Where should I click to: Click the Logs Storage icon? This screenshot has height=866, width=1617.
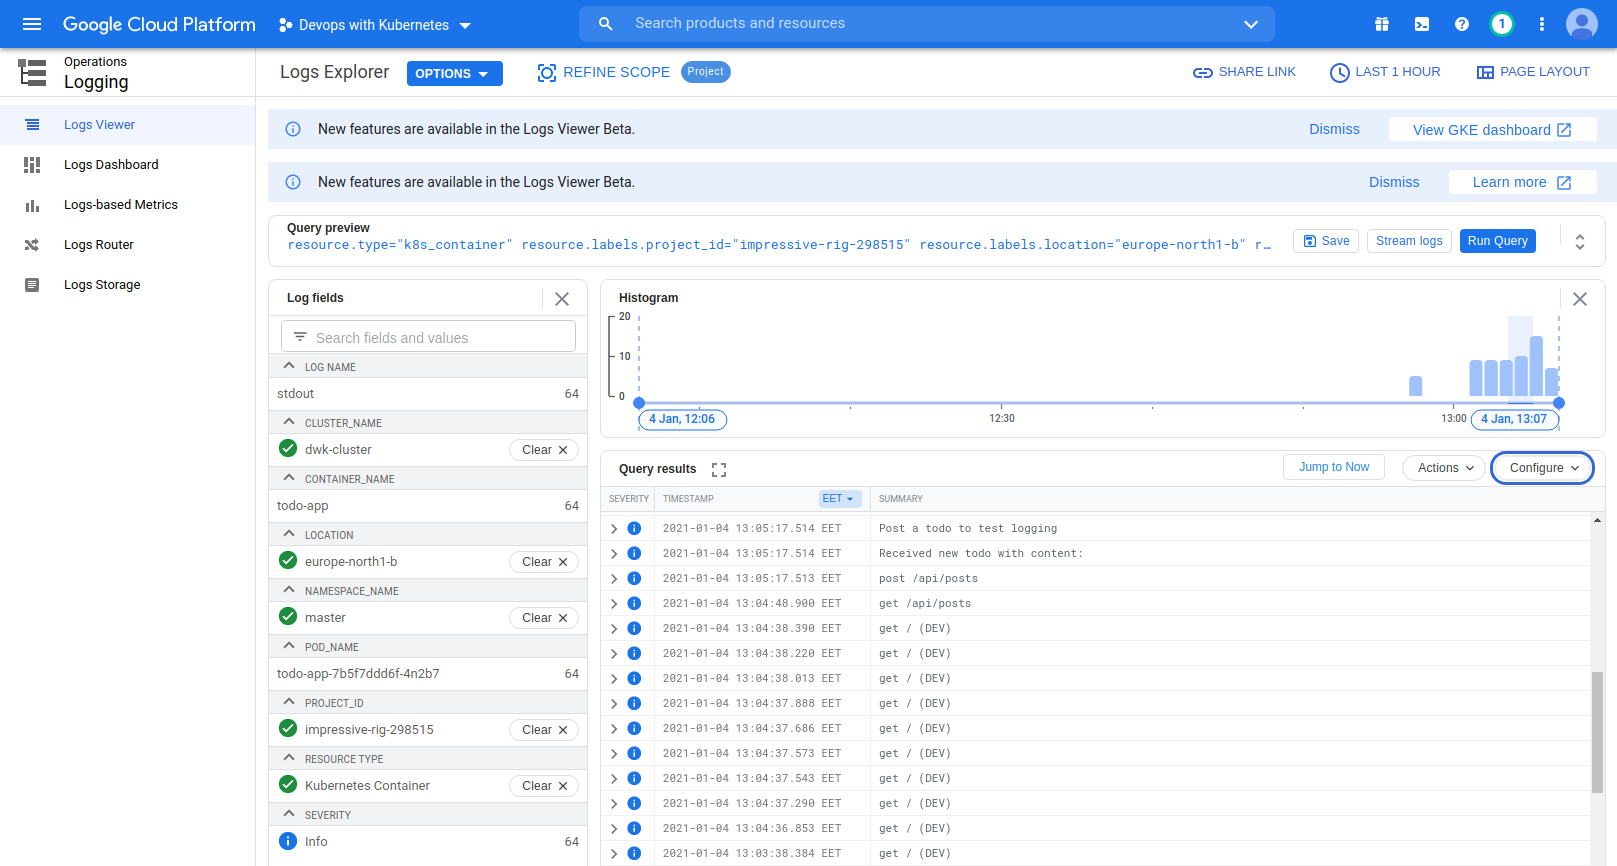(32, 285)
